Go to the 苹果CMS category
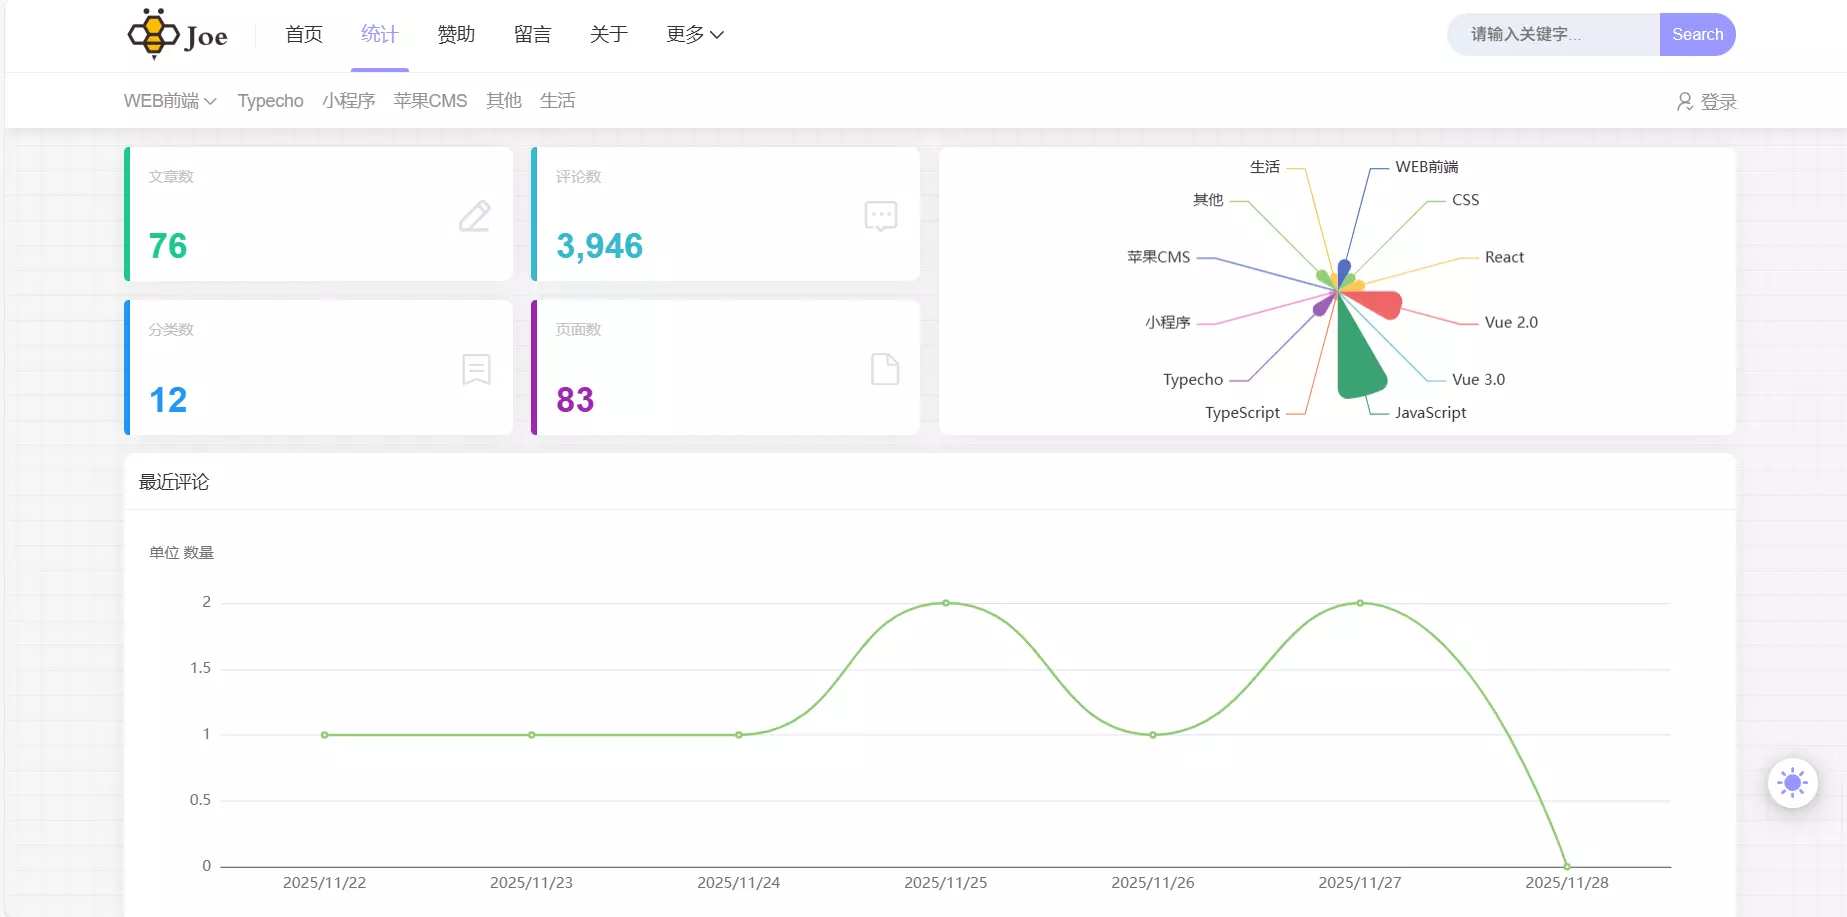Image resolution: width=1847 pixels, height=917 pixels. coord(430,101)
